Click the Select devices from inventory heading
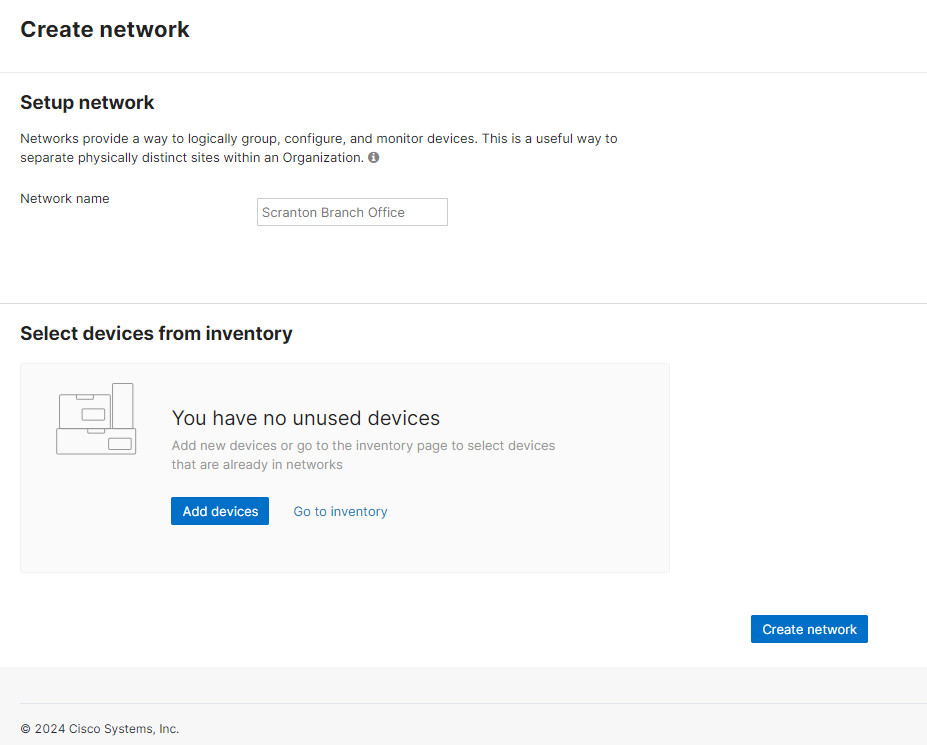 coord(156,333)
